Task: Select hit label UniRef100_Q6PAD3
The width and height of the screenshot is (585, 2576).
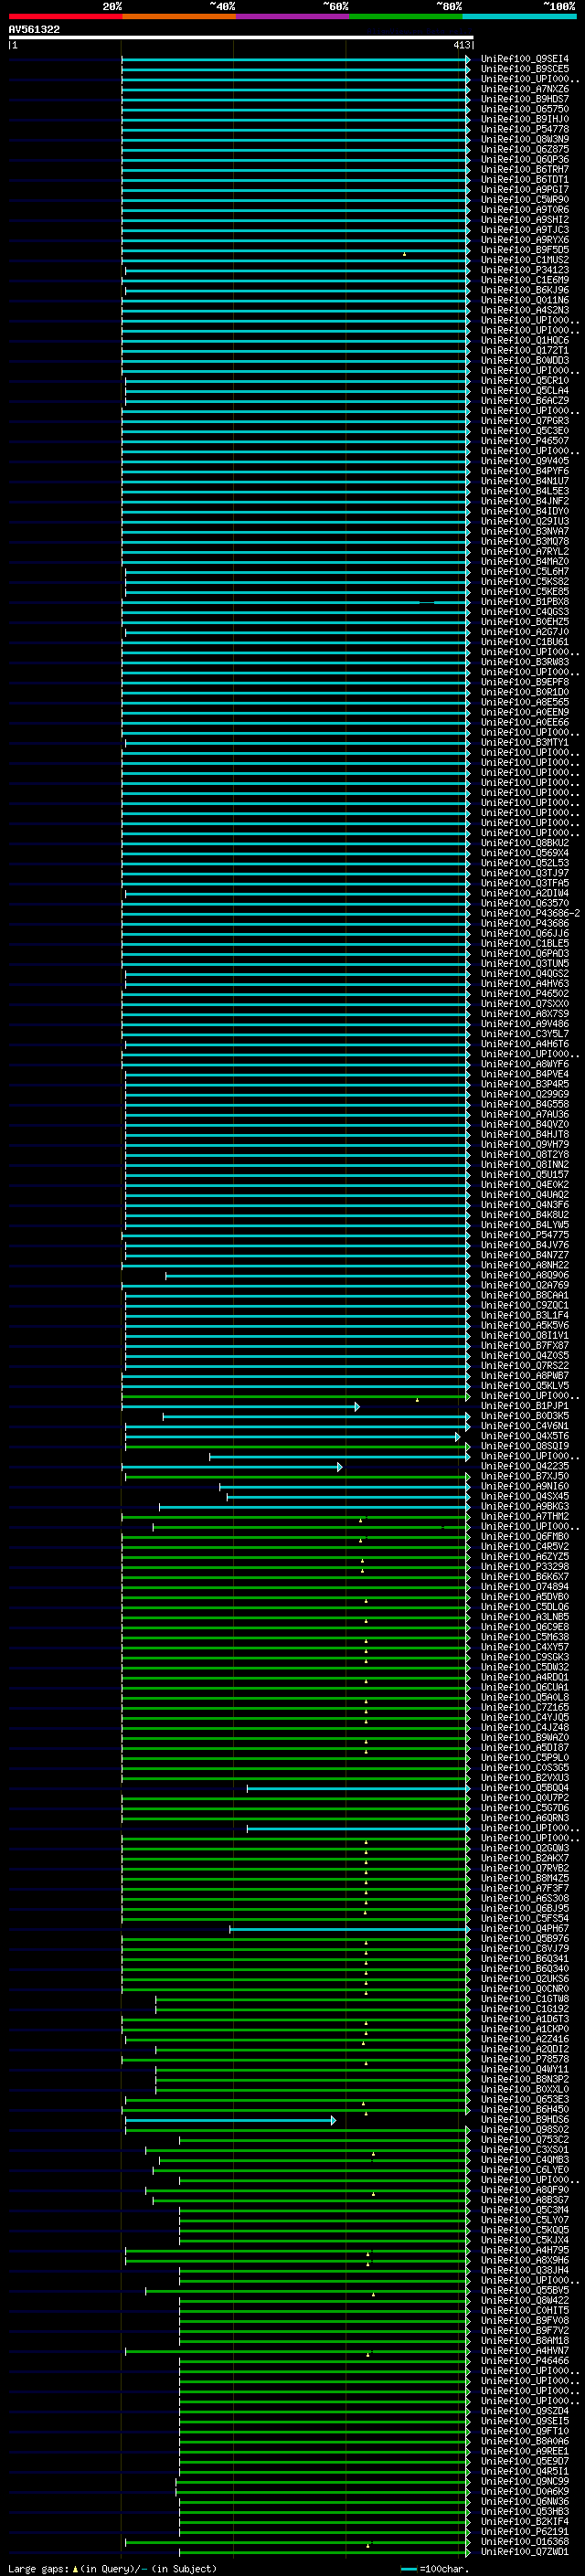Action: click(x=525, y=953)
